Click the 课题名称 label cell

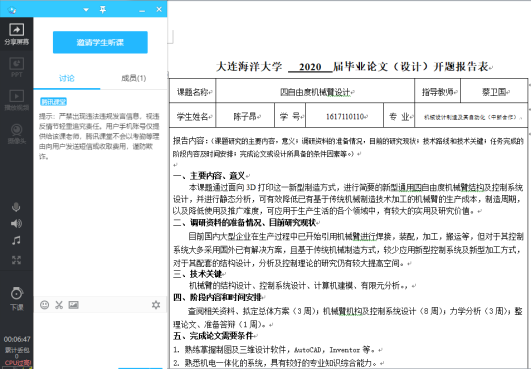coord(192,91)
